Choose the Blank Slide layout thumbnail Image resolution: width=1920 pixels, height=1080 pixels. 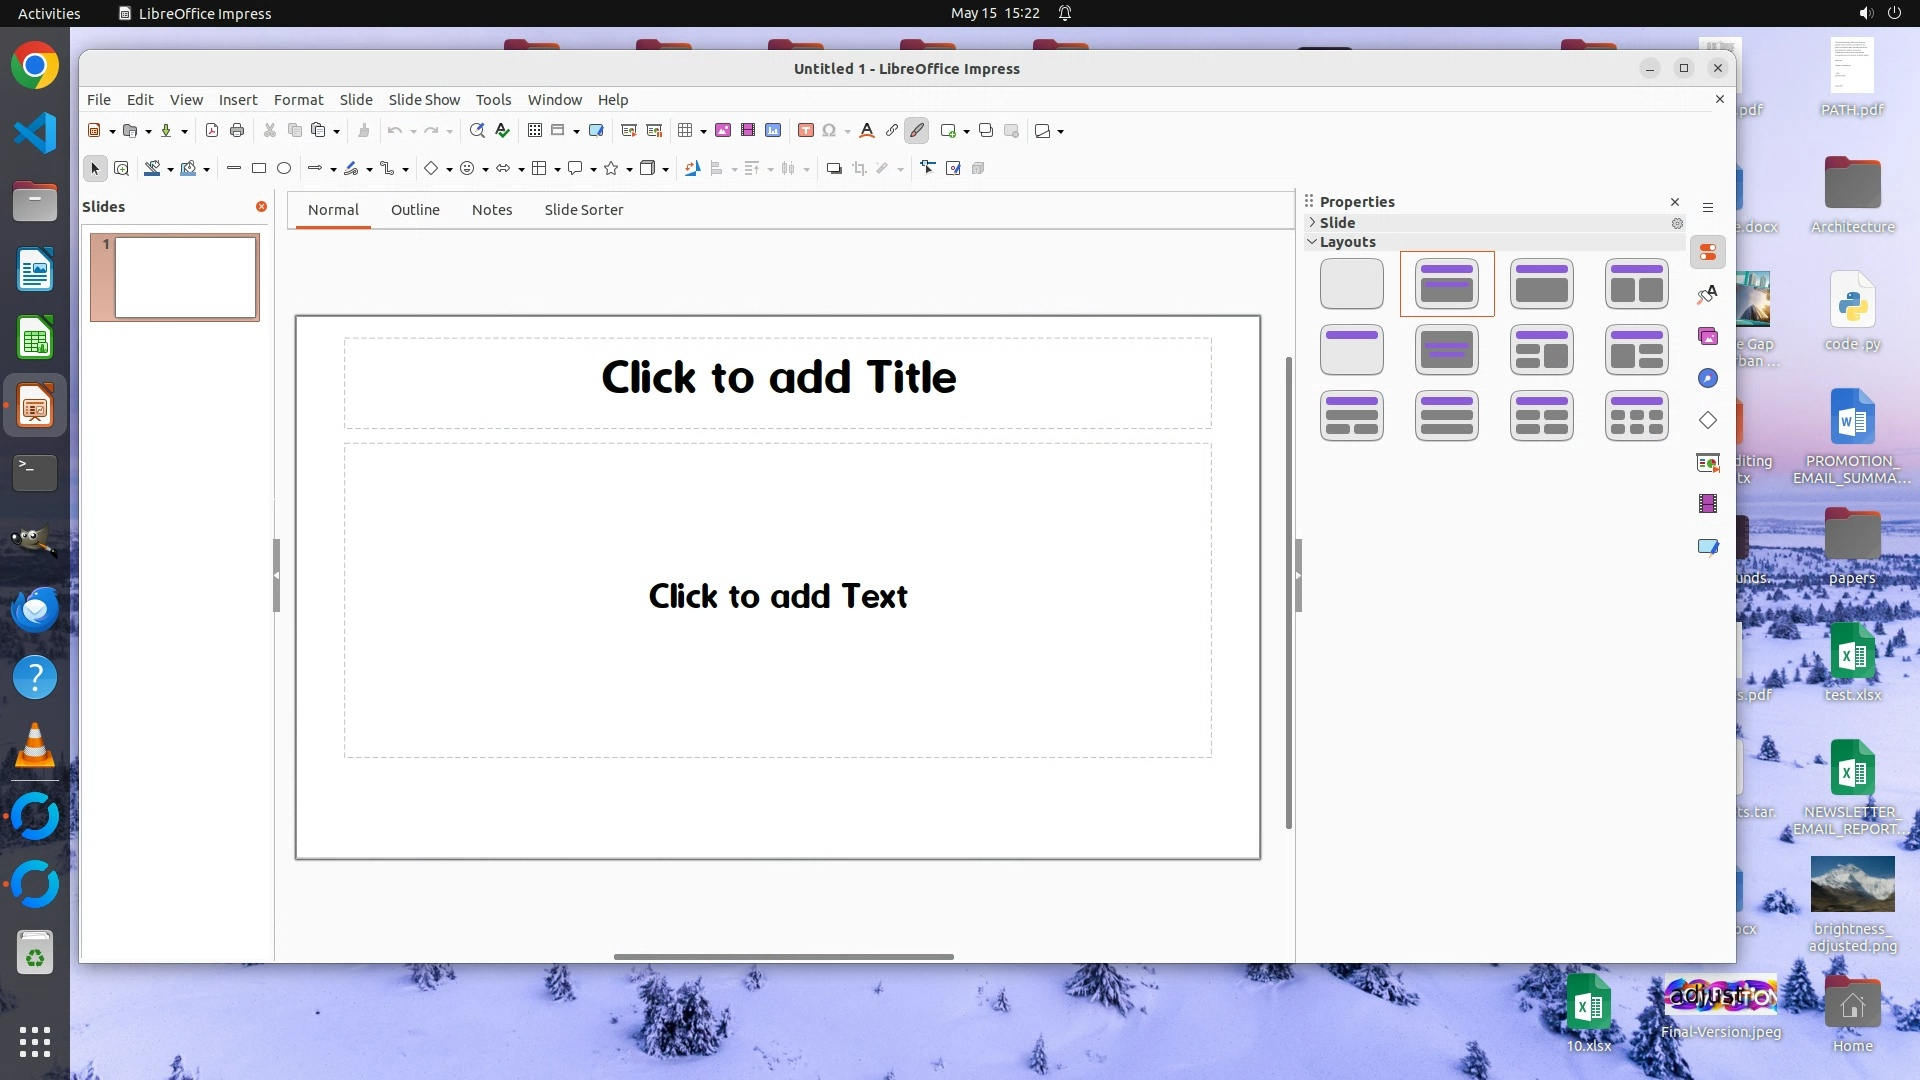(1351, 284)
